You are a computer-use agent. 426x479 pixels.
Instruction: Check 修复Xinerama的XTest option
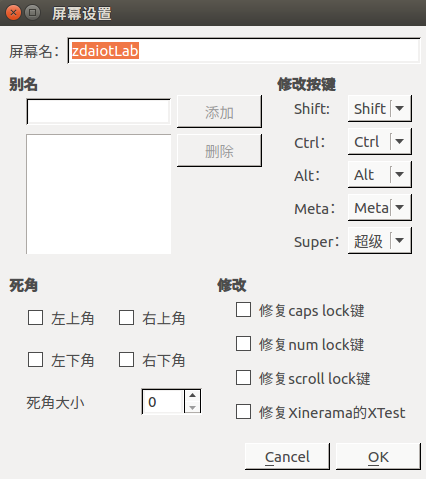tap(243, 412)
